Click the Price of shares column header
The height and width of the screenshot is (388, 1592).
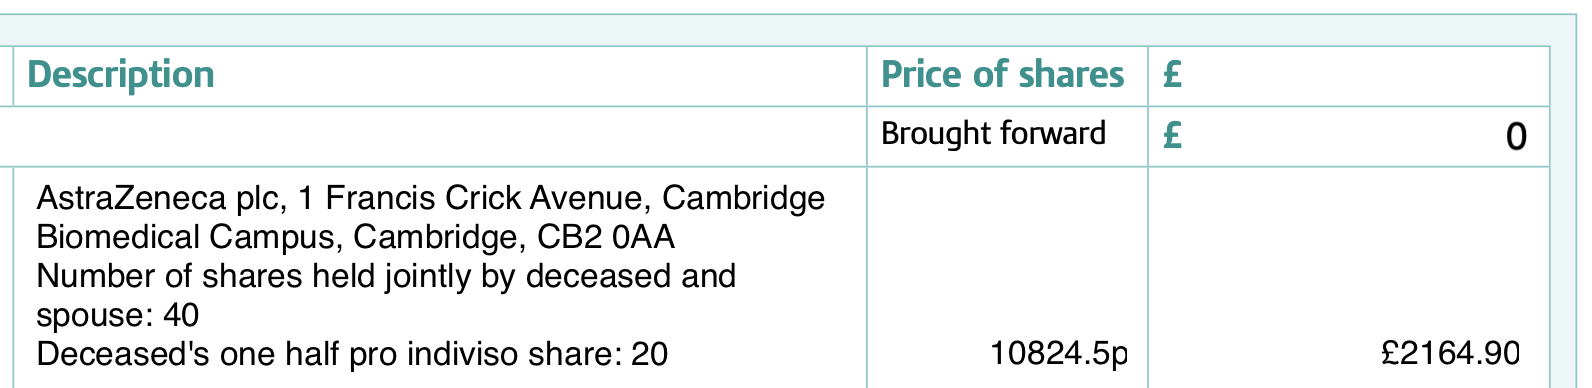[1007, 76]
